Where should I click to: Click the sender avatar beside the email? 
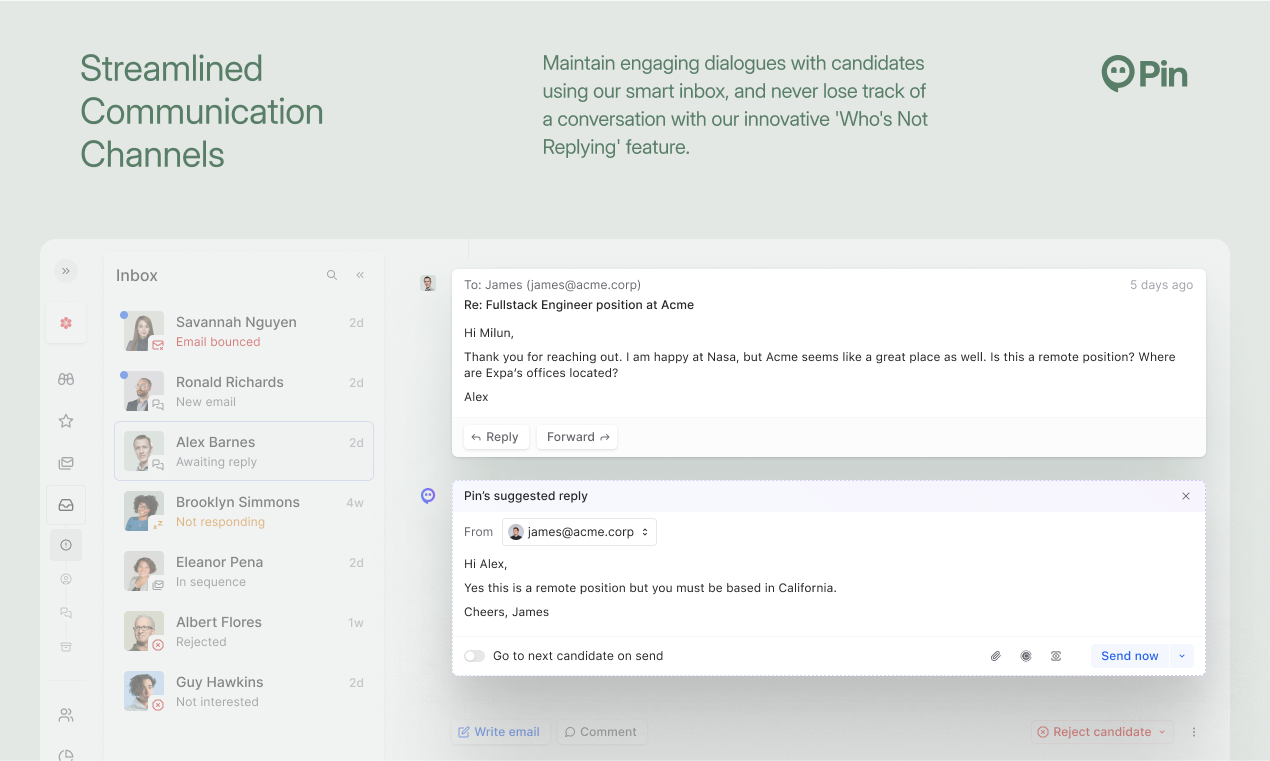[x=428, y=283]
